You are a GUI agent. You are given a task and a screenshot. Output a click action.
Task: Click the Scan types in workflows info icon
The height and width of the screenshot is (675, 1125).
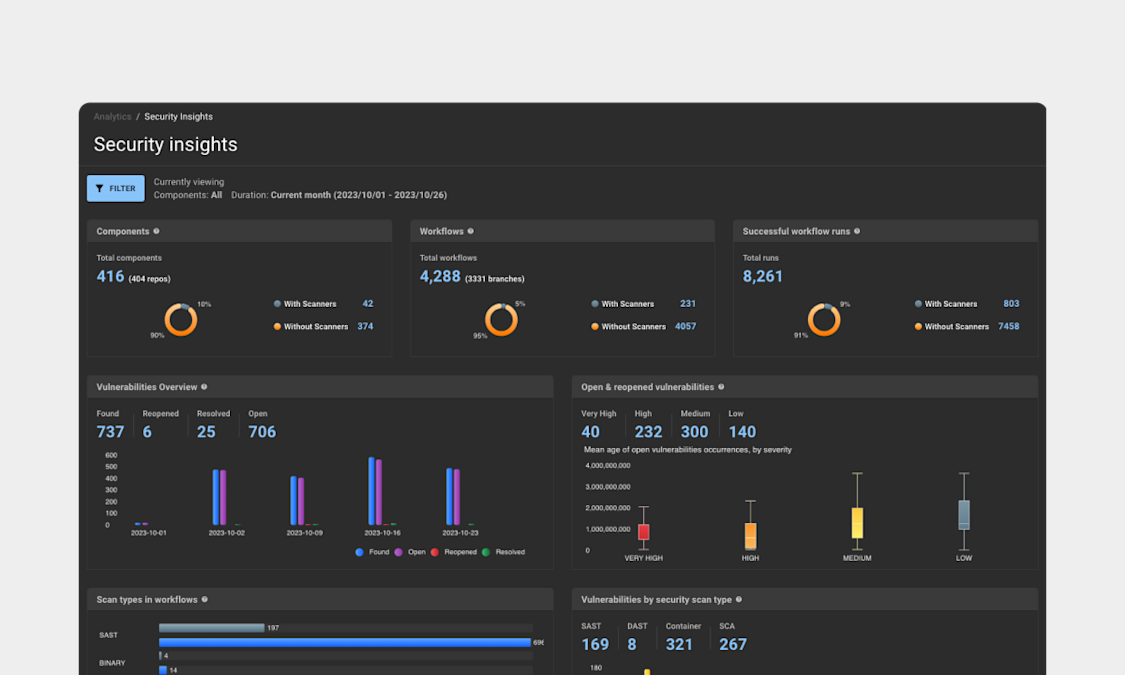206,599
